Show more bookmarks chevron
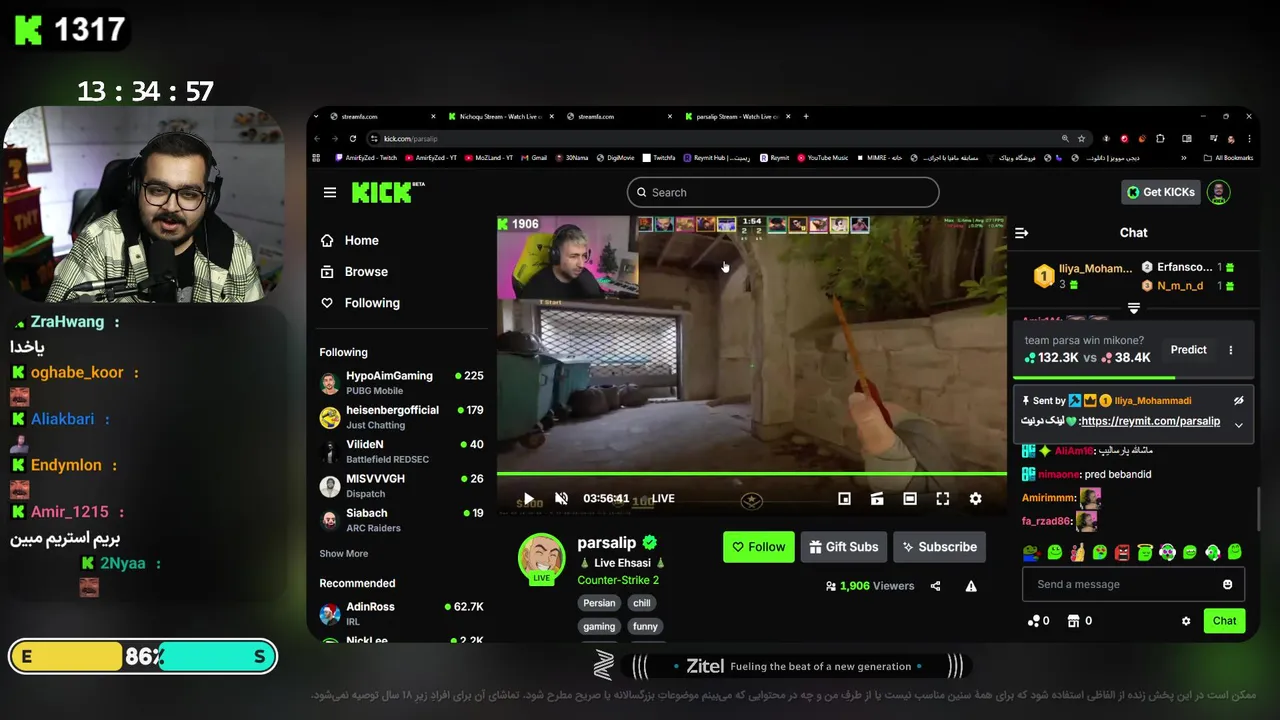 (x=1184, y=158)
